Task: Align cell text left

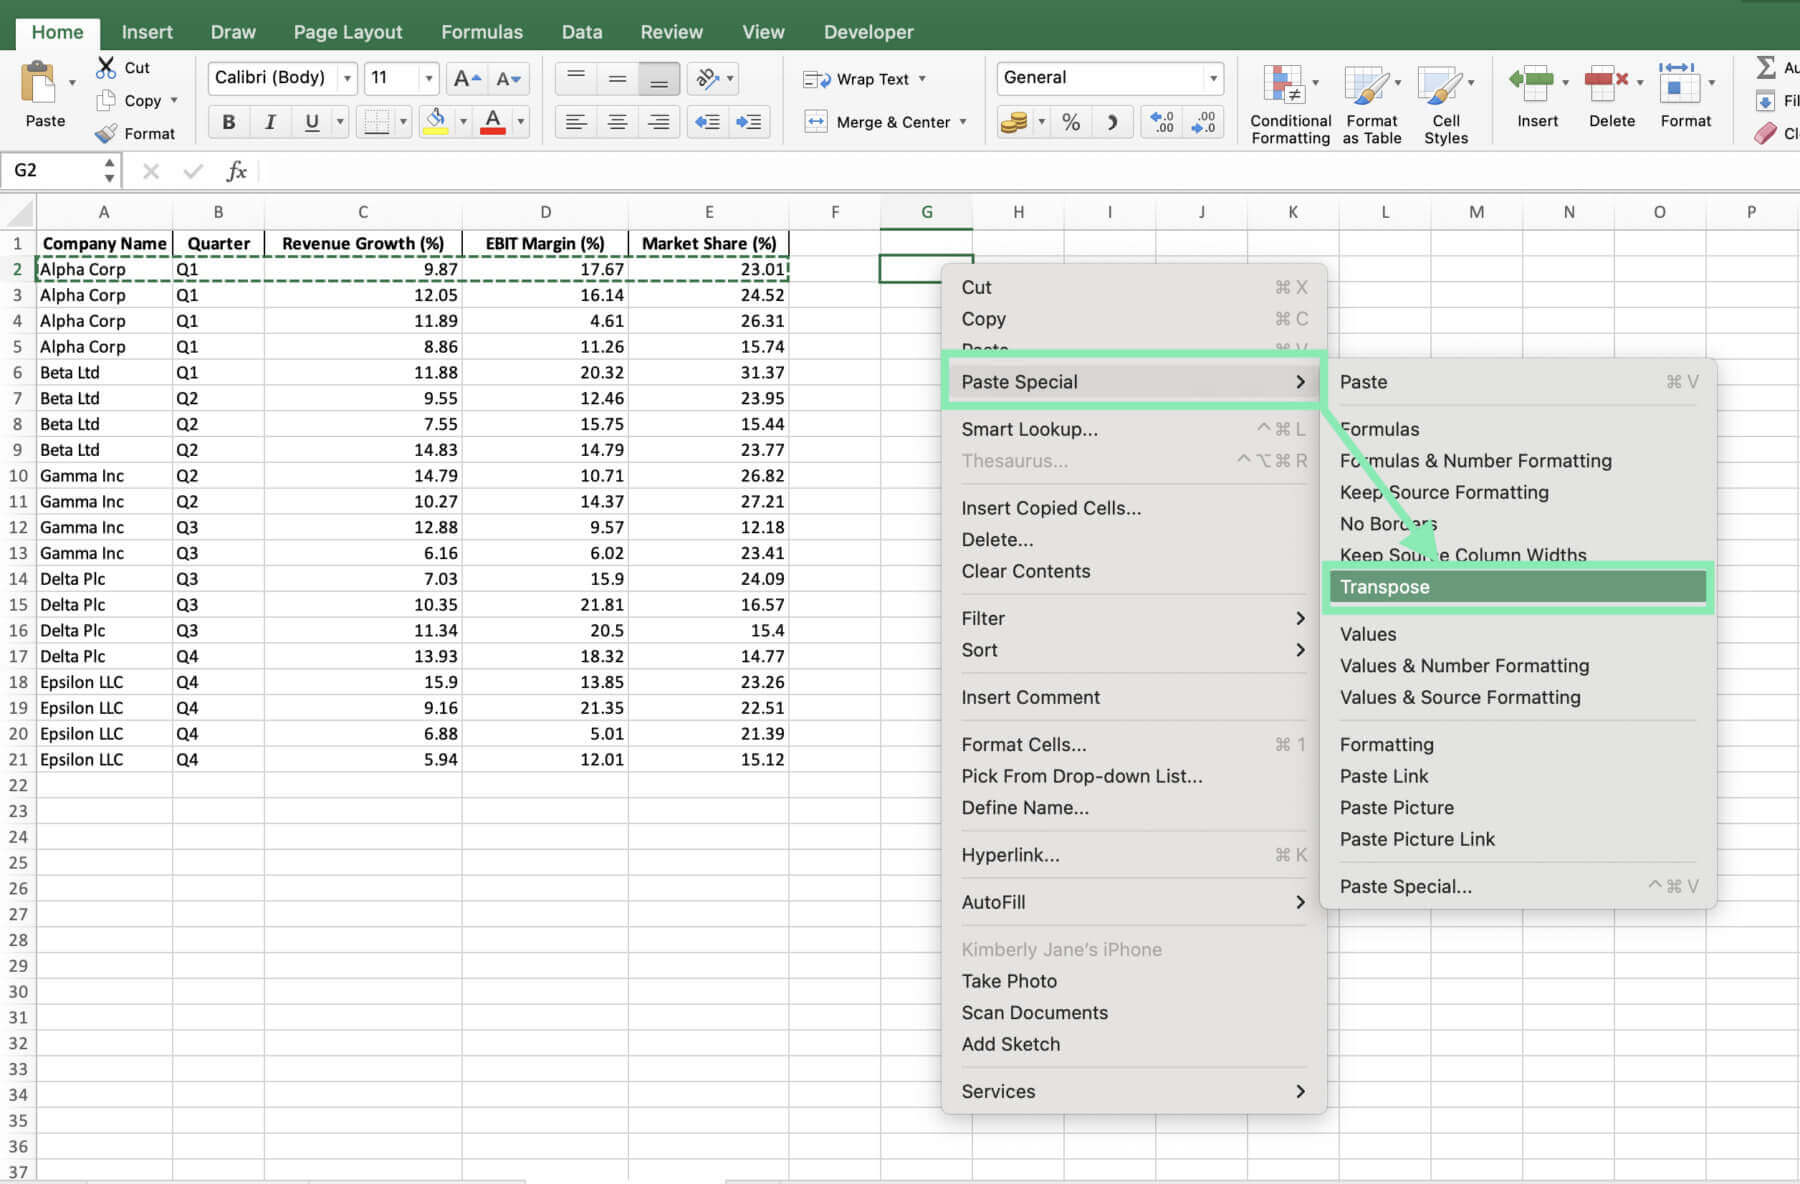Action: (576, 122)
